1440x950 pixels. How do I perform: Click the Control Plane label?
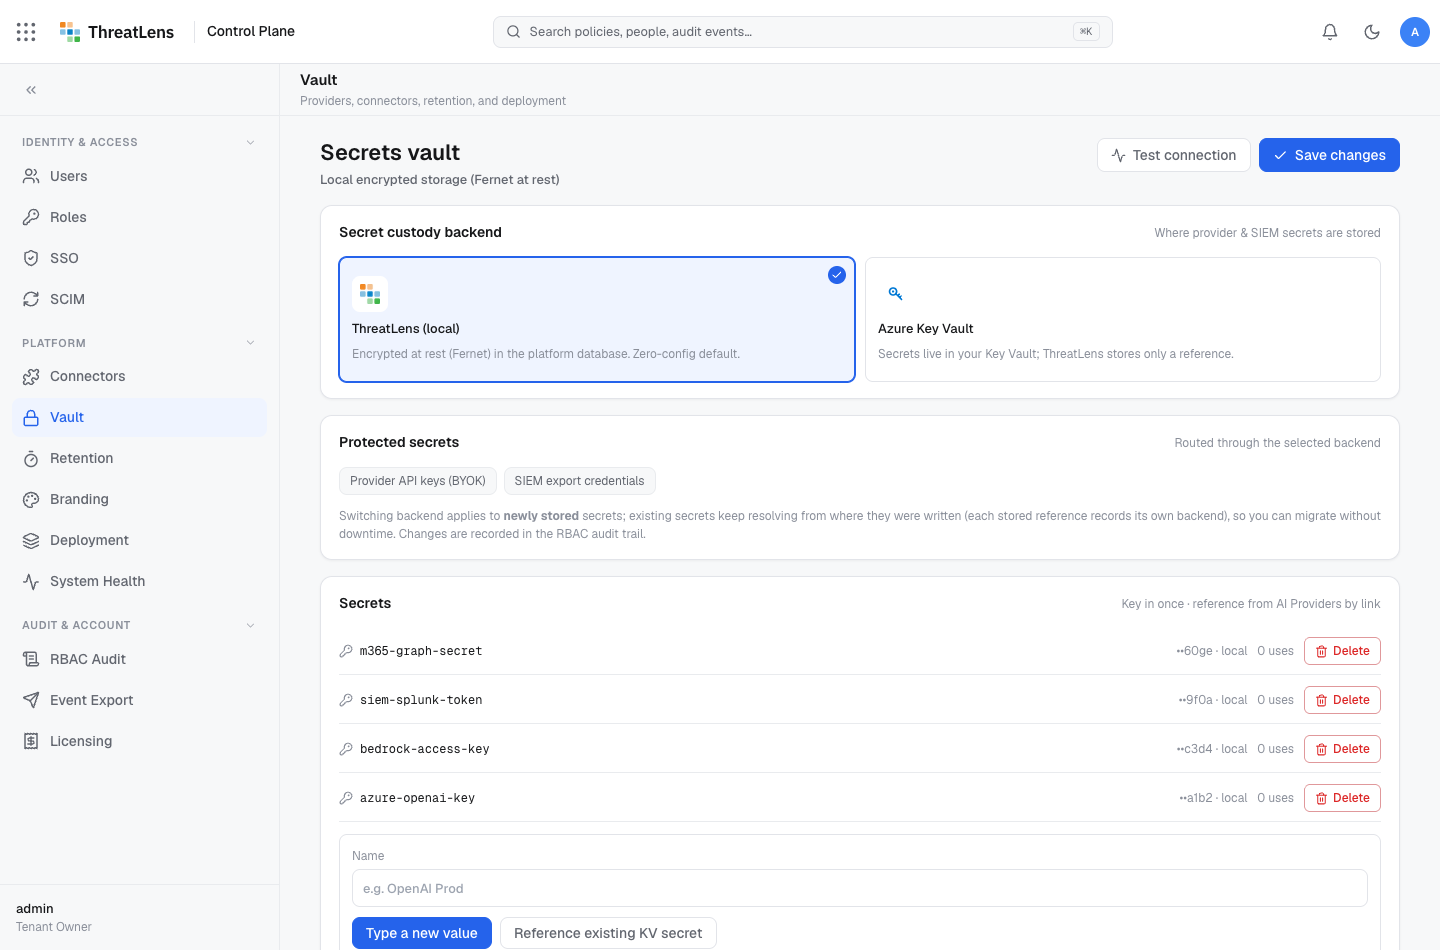251,31
